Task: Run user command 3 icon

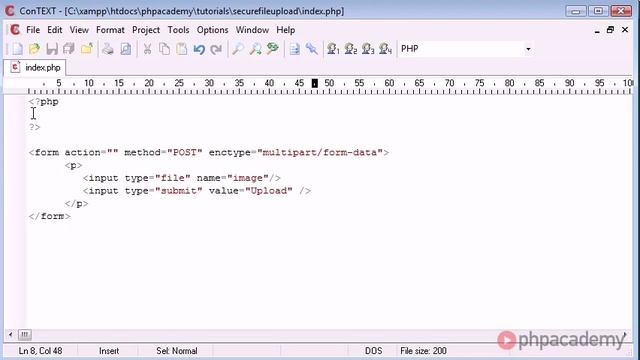Action: [x=368, y=49]
